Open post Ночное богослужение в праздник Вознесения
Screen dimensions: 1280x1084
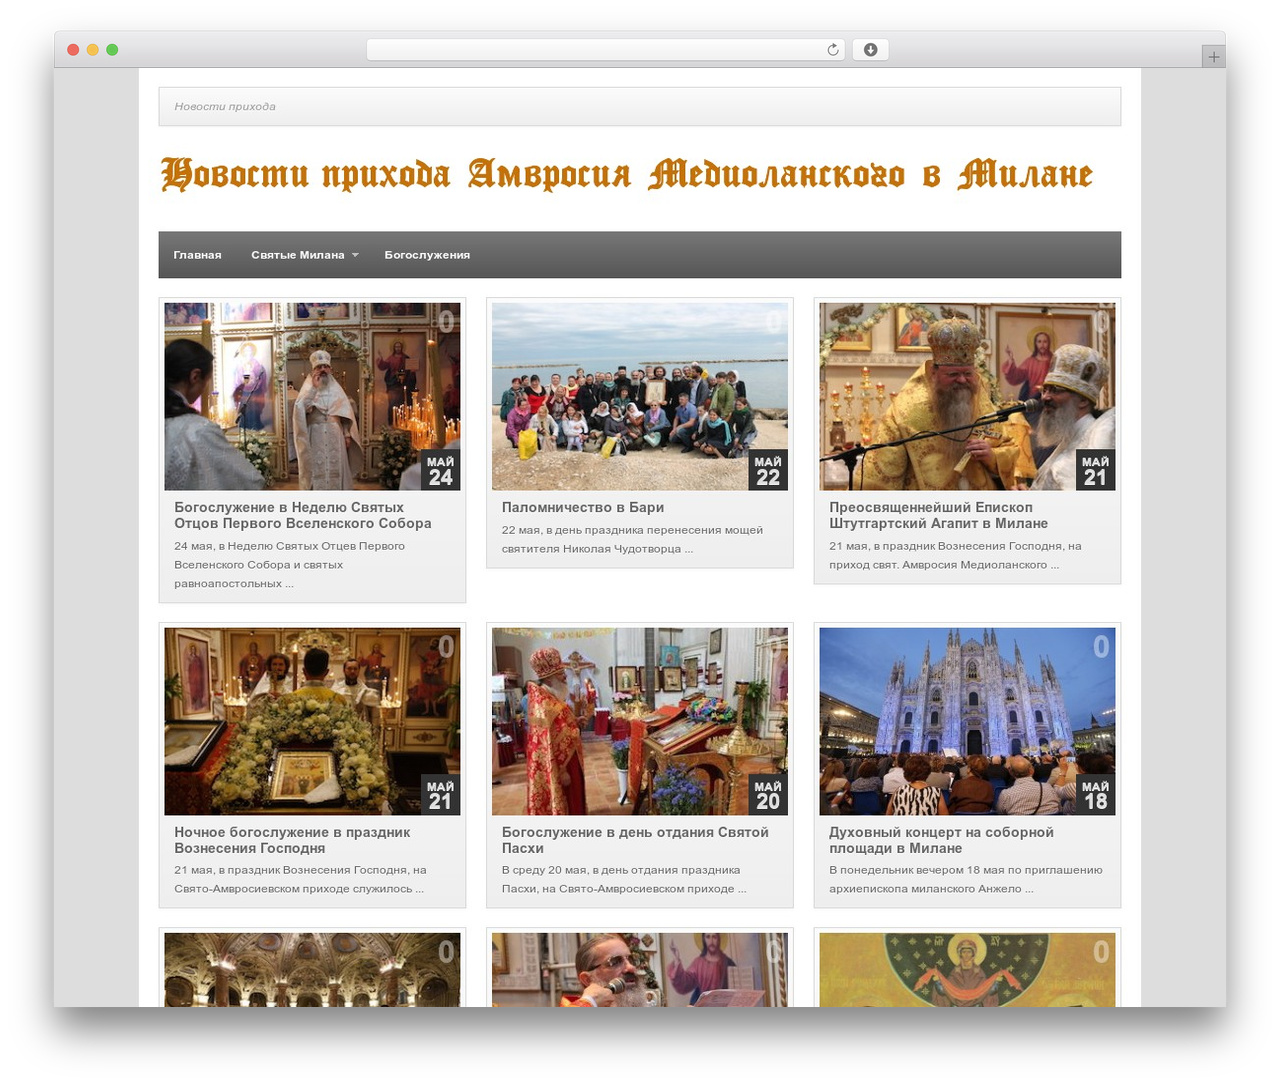(292, 840)
